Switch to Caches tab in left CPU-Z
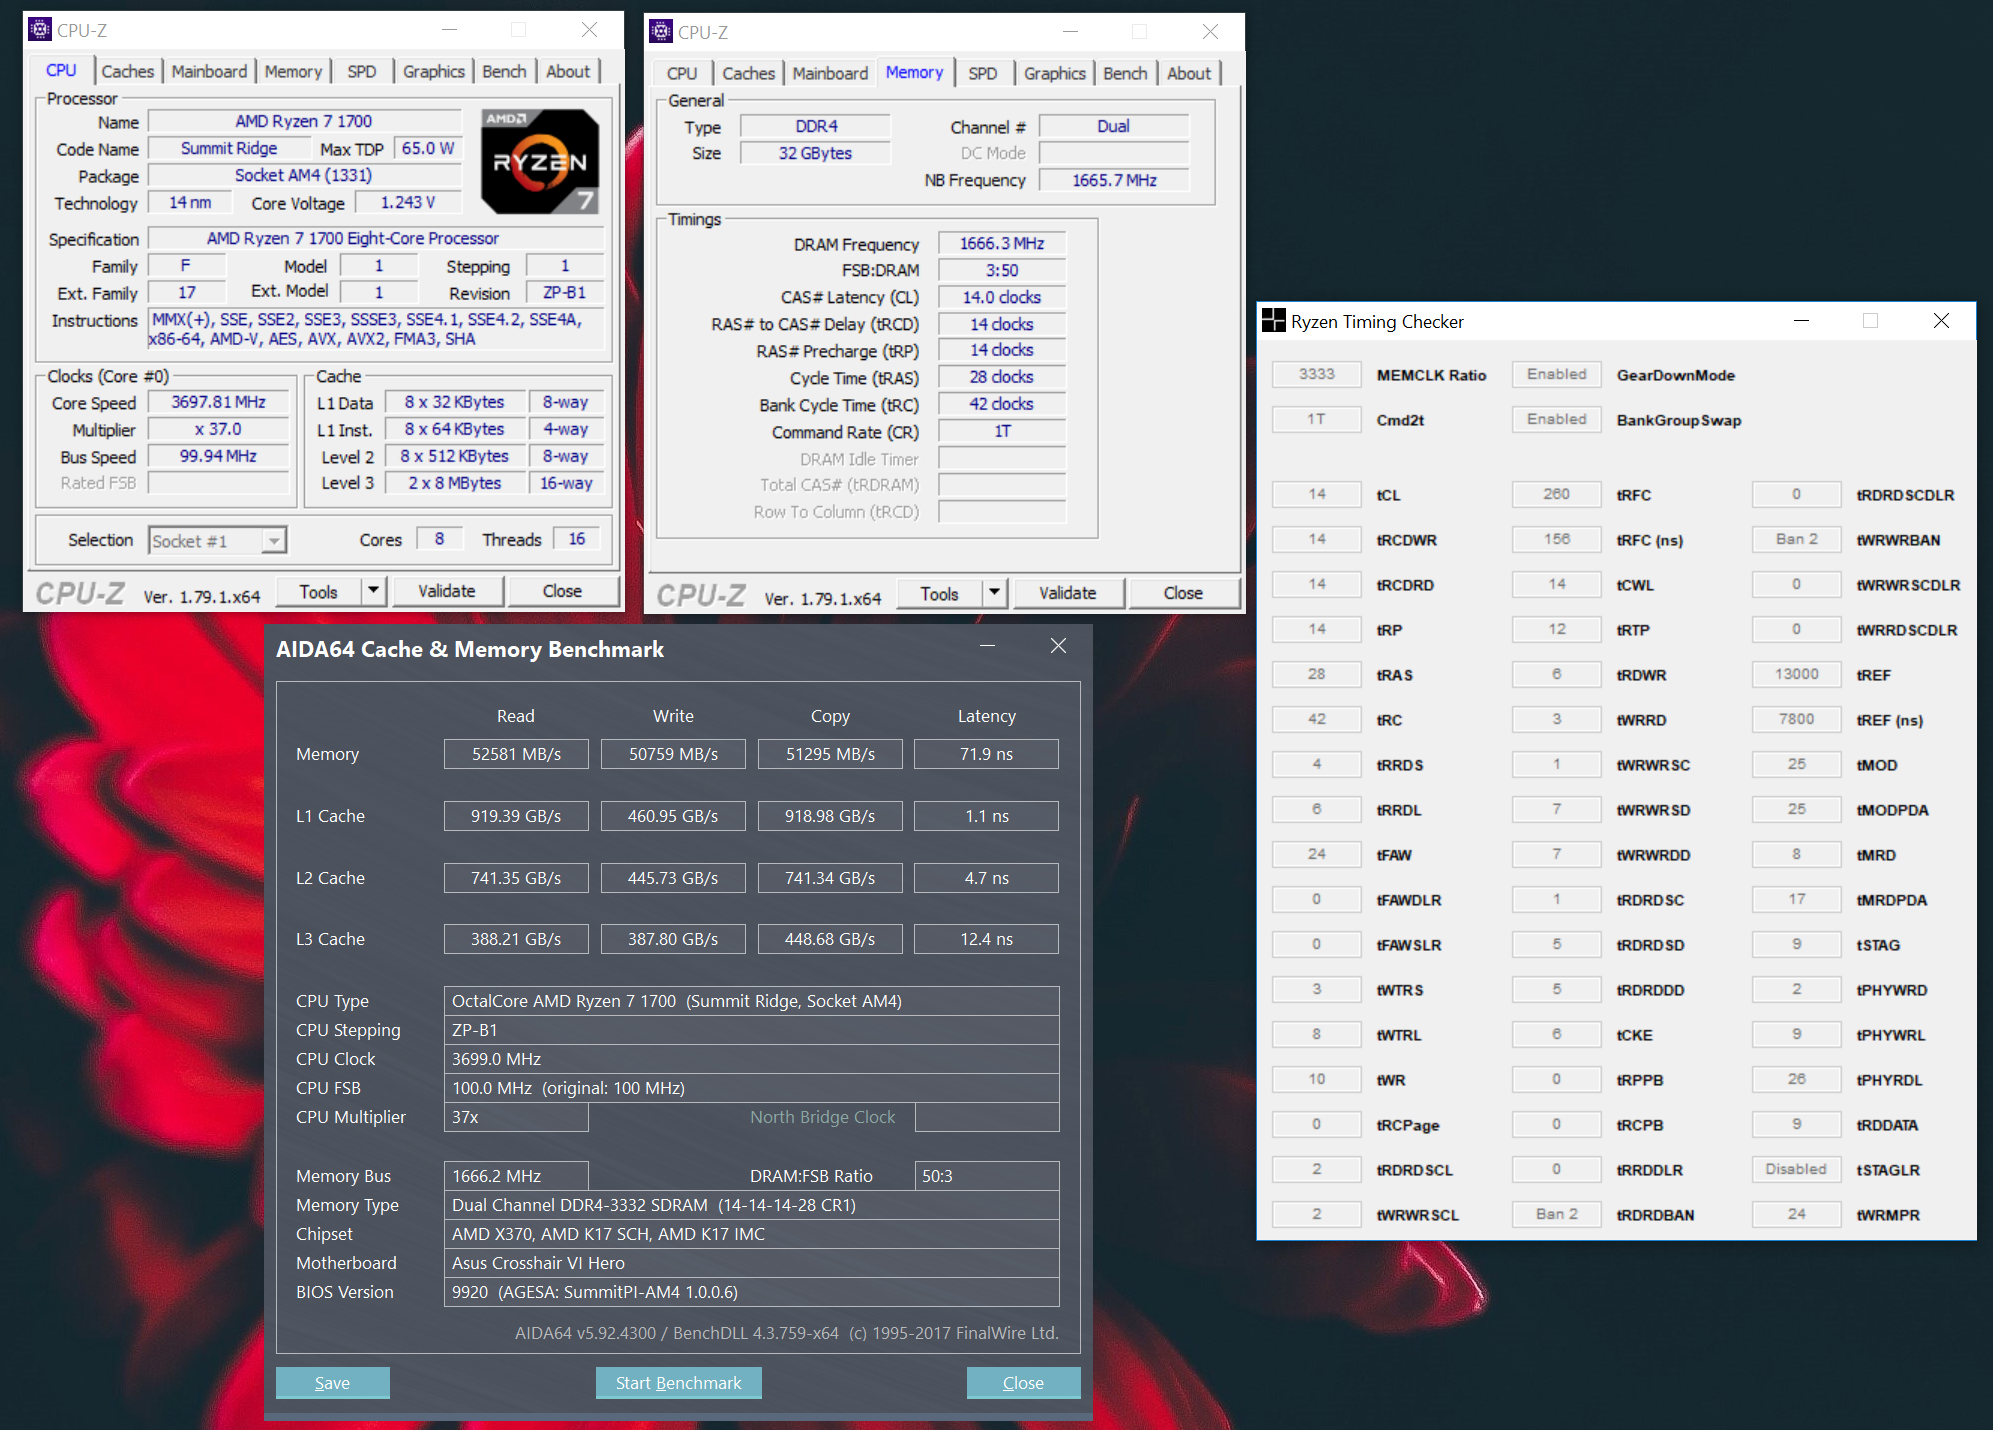The image size is (1993, 1430). 127,71
